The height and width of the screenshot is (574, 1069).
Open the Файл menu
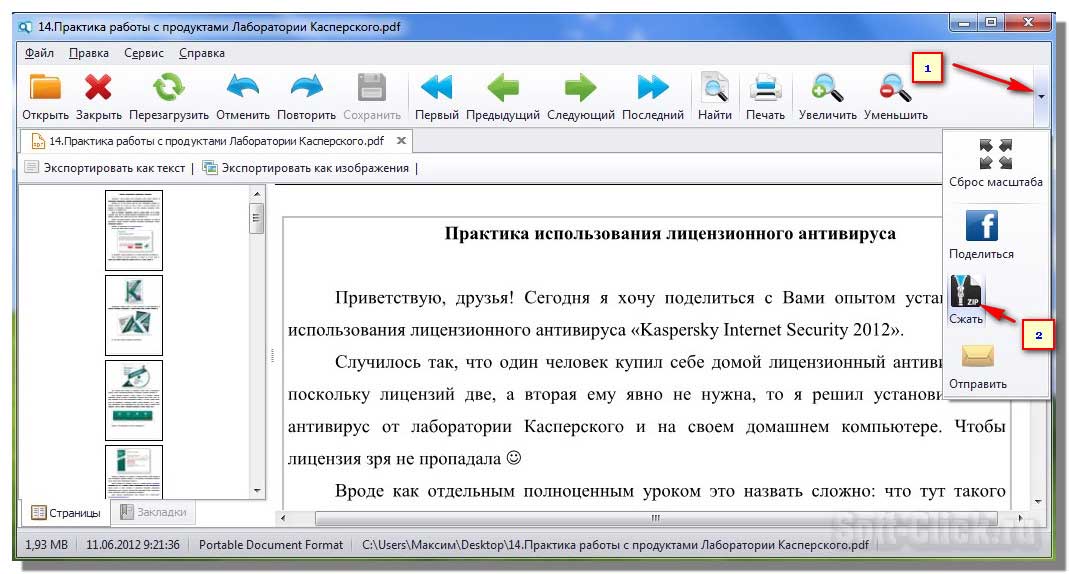click(40, 53)
